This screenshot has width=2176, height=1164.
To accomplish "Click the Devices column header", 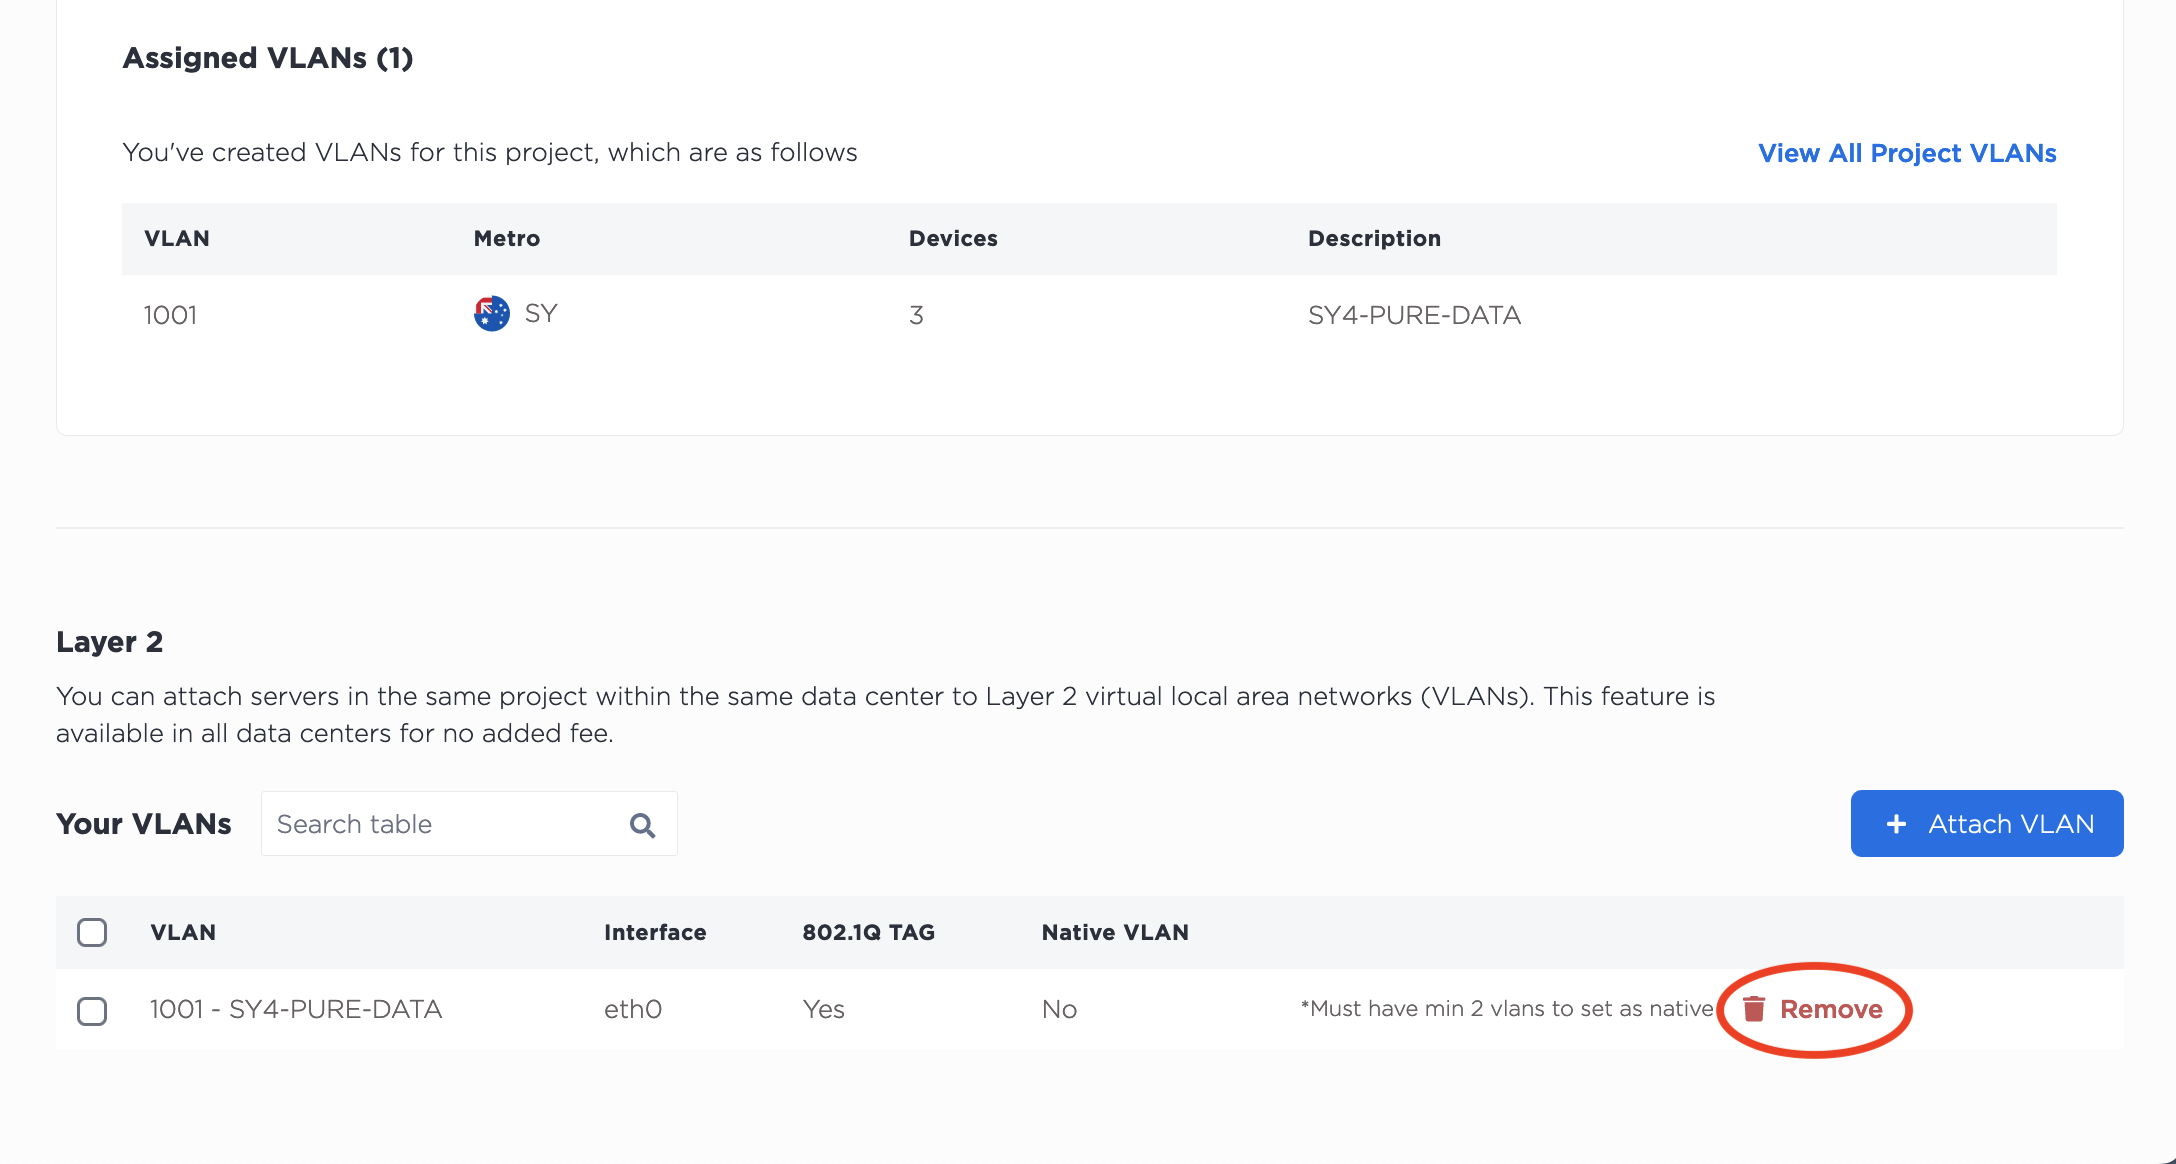I will [953, 239].
